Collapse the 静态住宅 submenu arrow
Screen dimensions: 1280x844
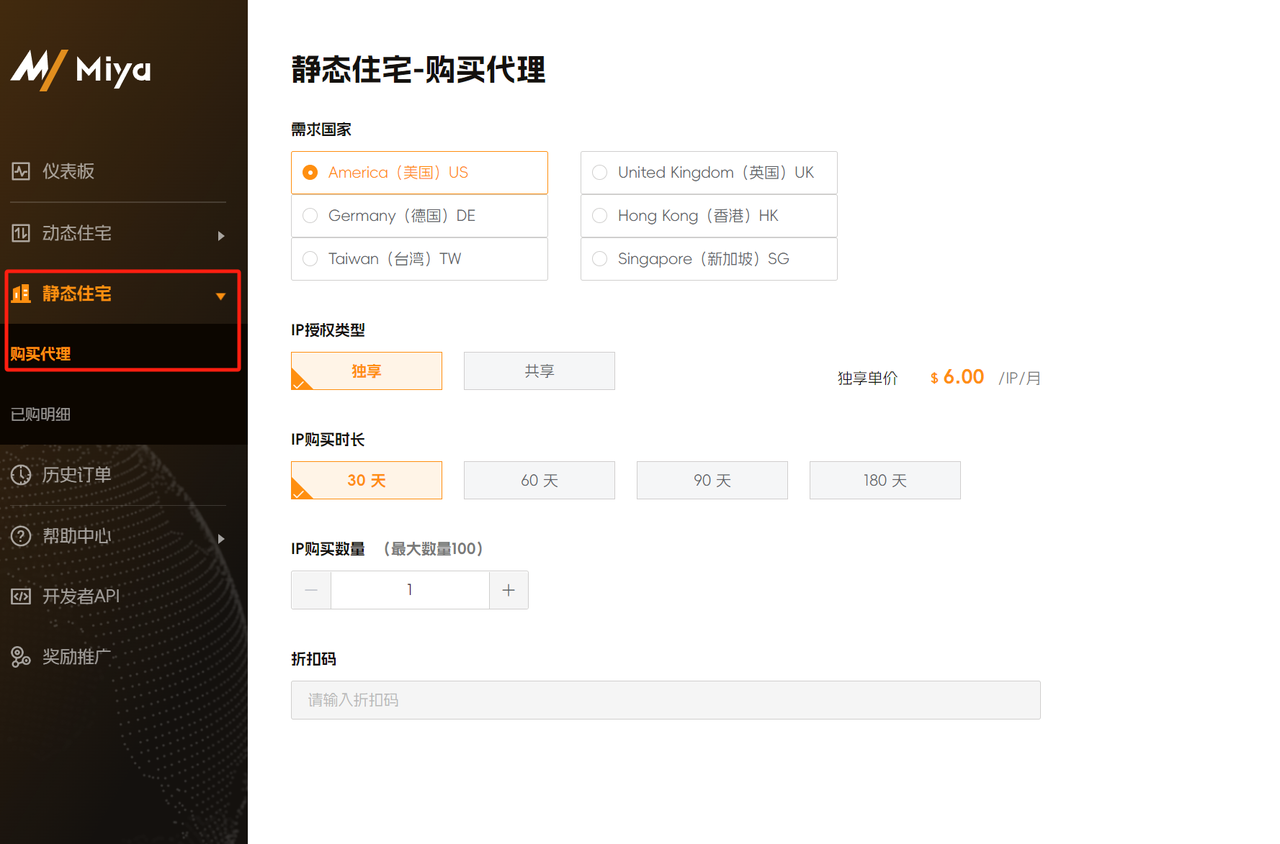pyautogui.click(x=221, y=296)
